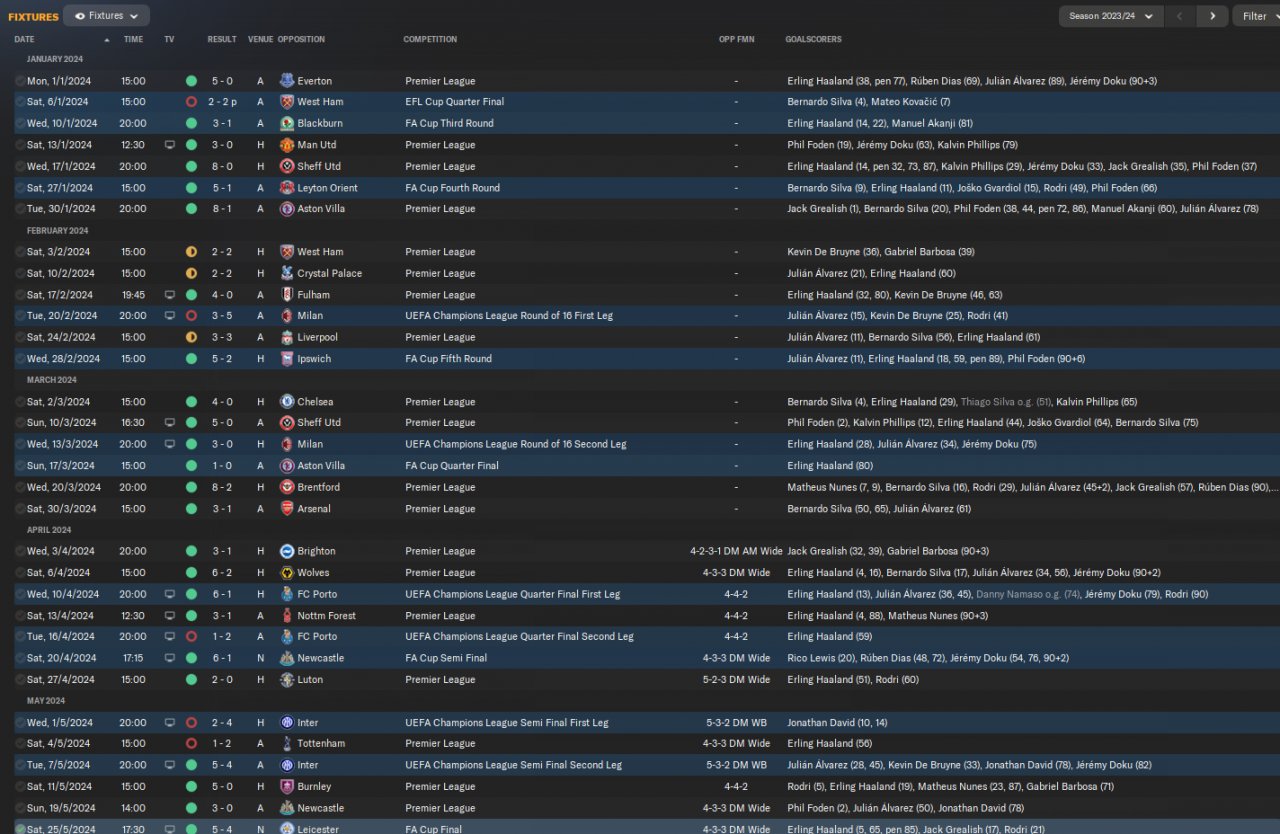Click the Brentford club badge
Screen dimensions: 1280x834
[287, 487]
